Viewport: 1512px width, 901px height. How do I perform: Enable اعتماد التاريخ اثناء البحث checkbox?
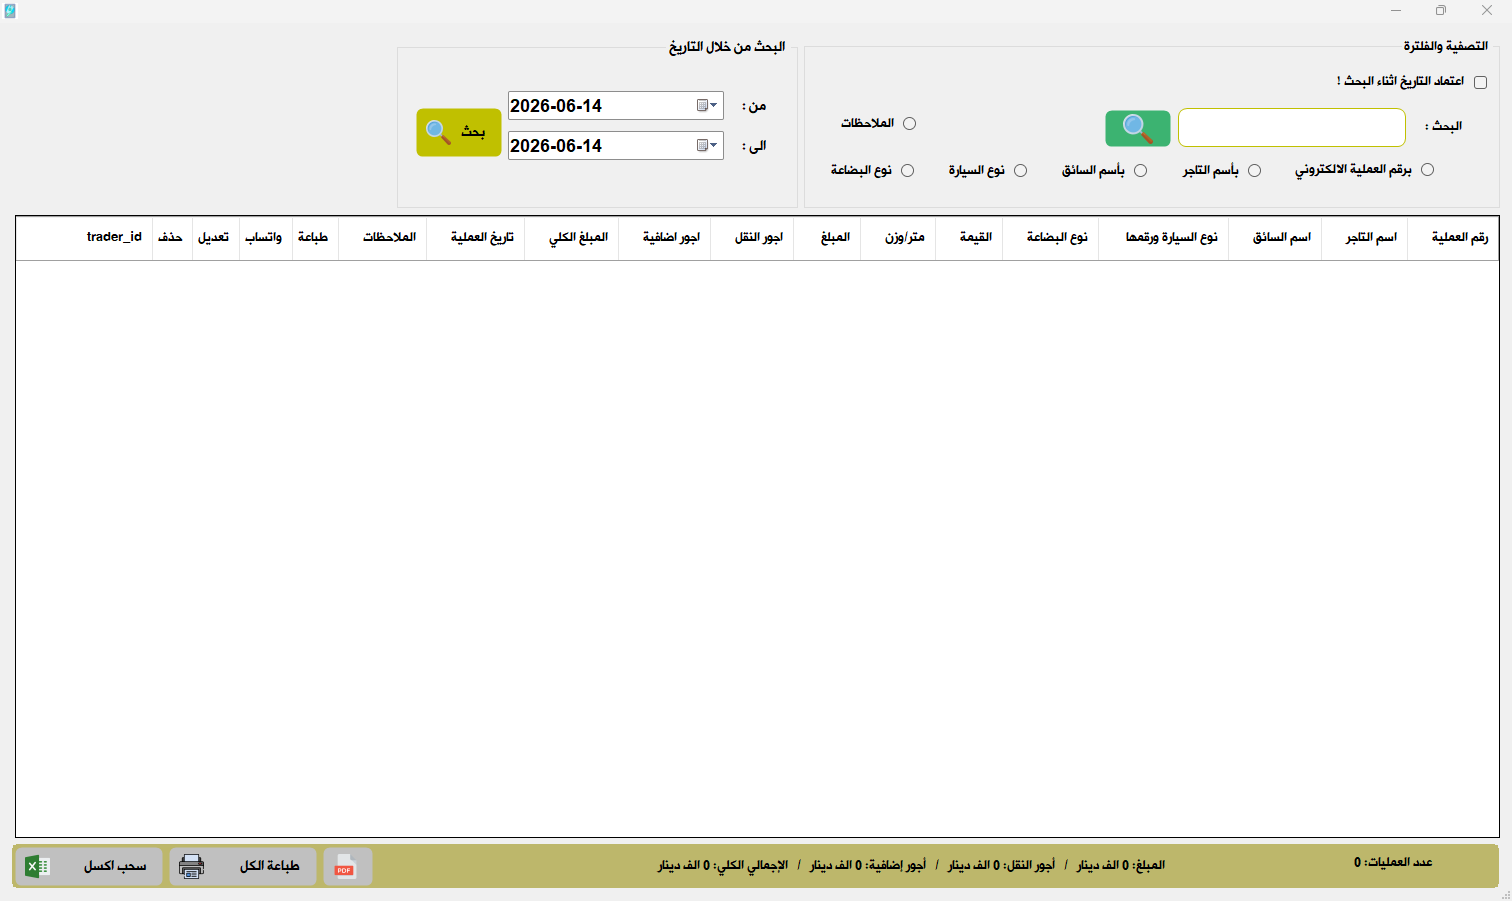pyautogui.click(x=1480, y=82)
